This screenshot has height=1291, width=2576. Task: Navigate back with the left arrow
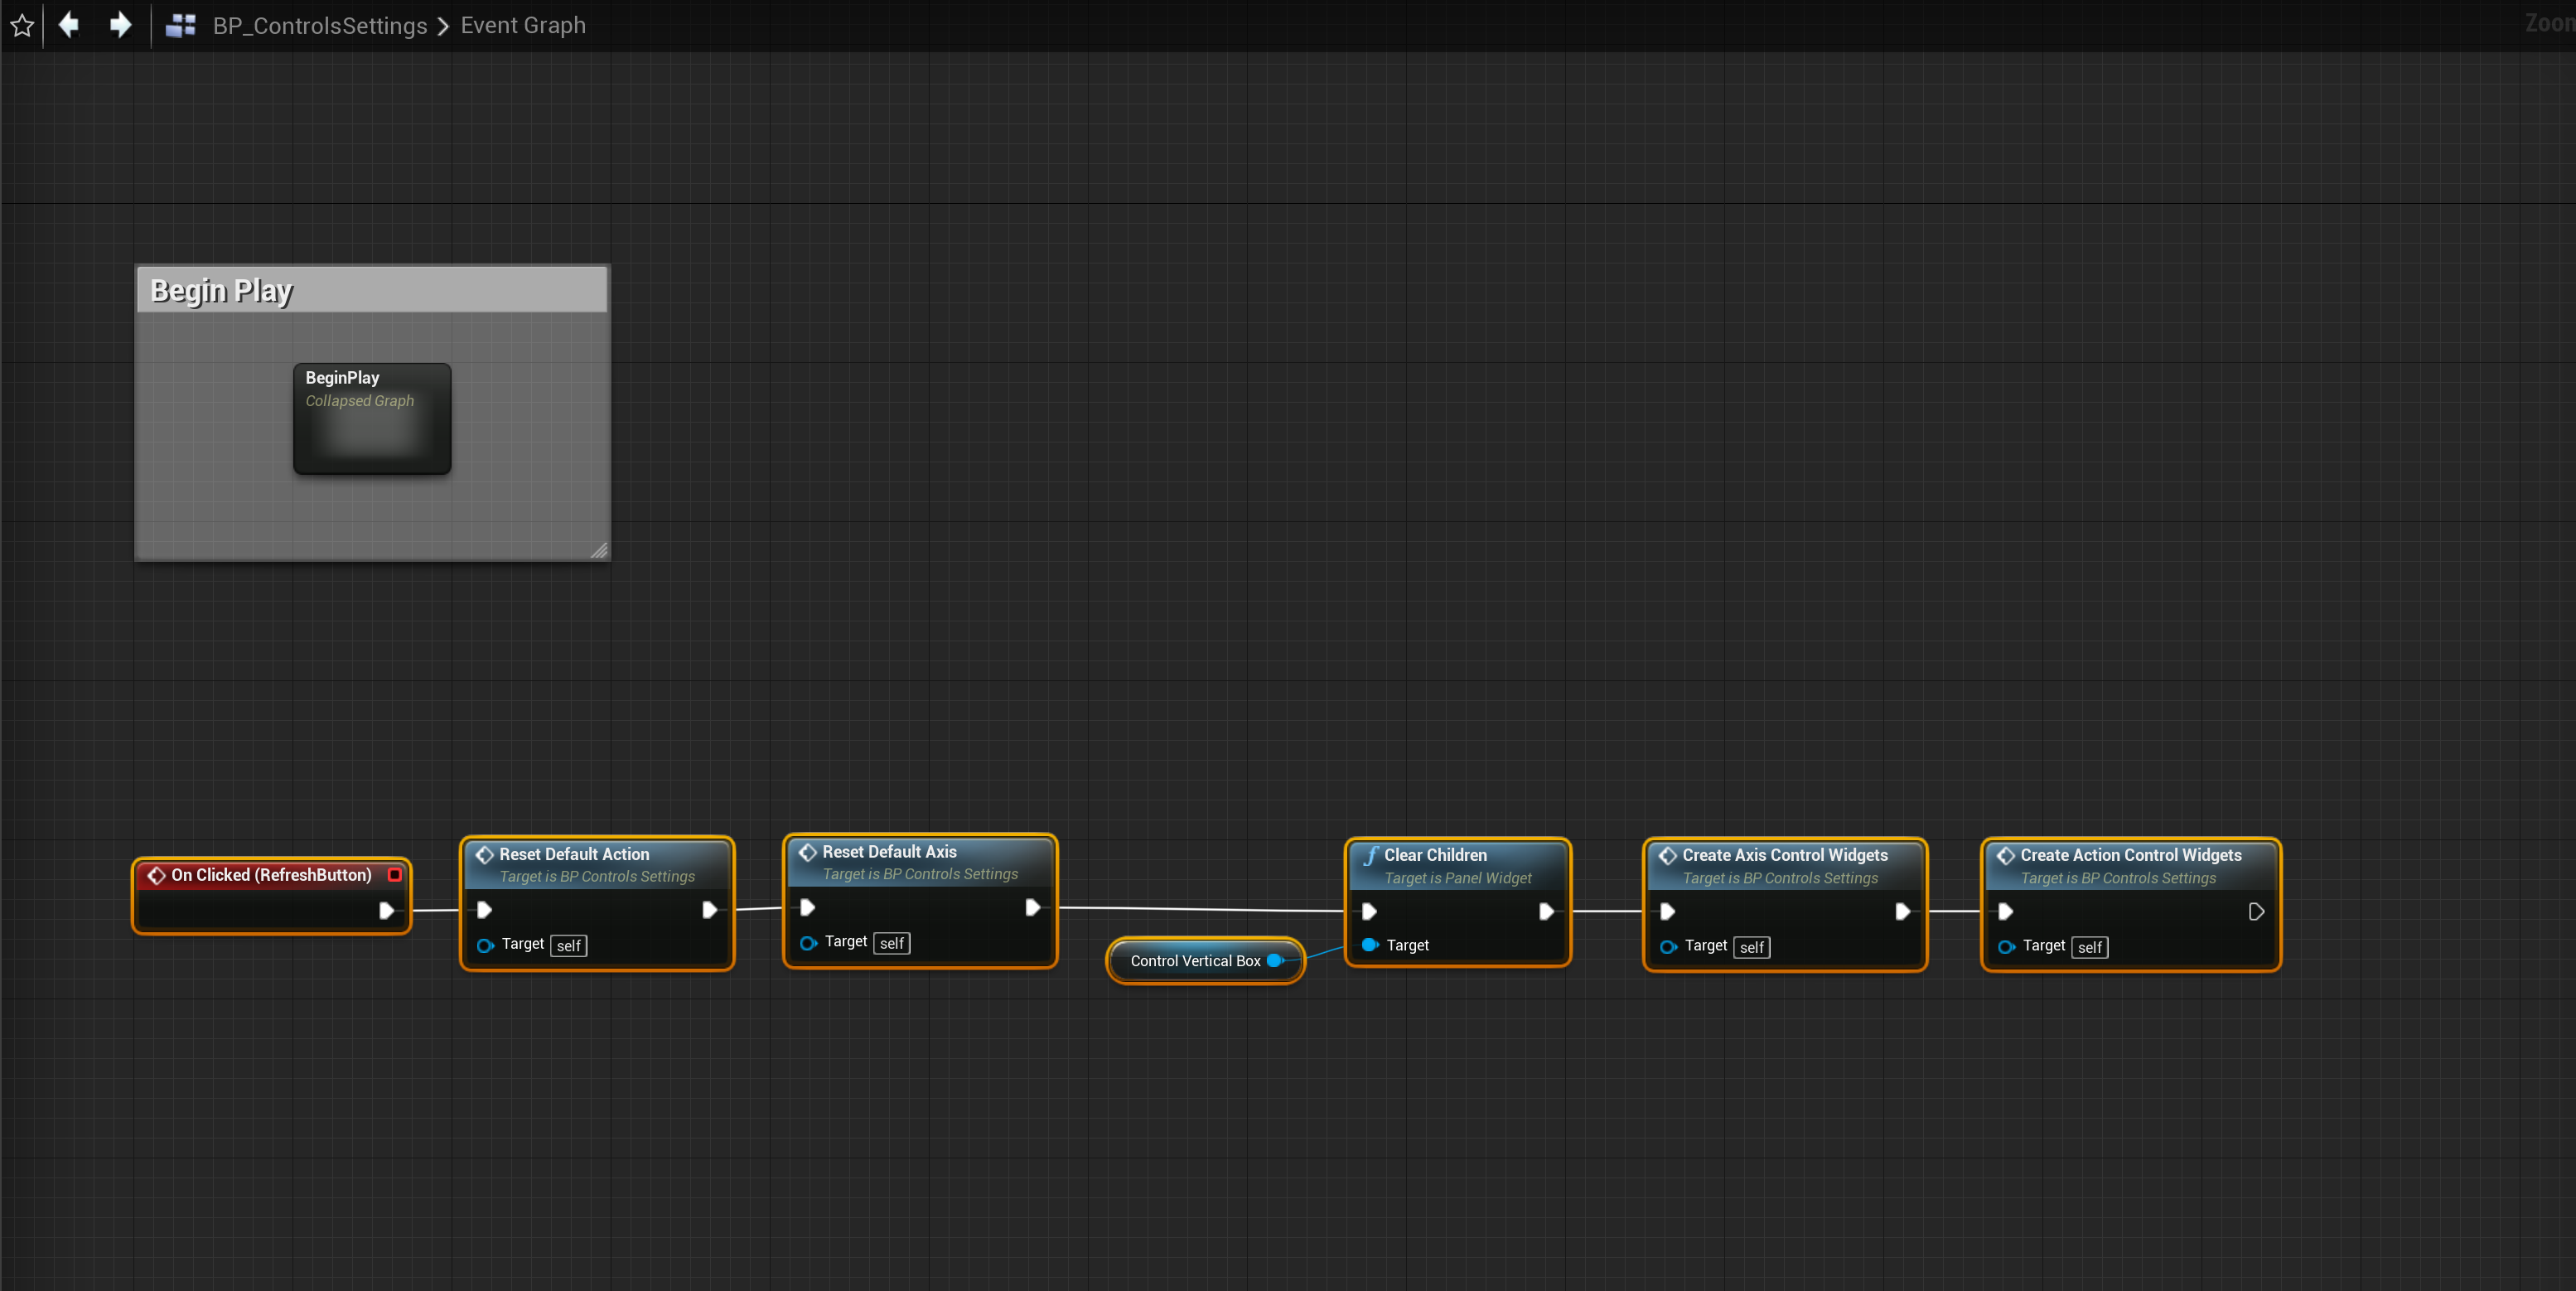pyautogui.click(x=69, y=25)
